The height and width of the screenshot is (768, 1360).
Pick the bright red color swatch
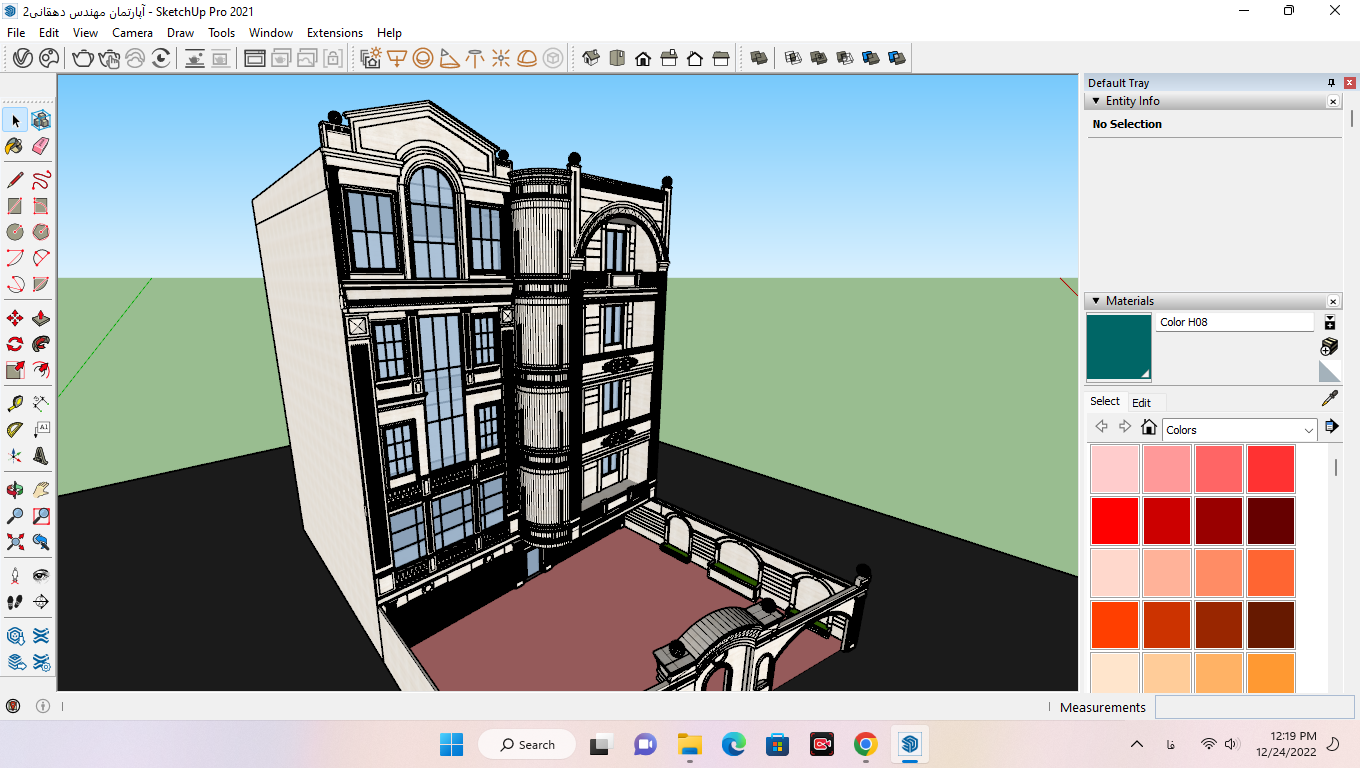(x=1114, y=521)
